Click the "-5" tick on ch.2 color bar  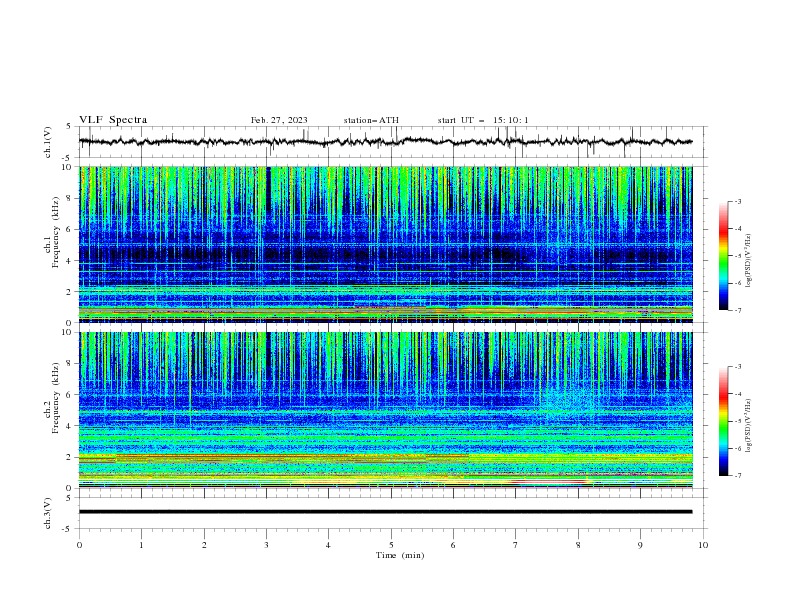pyautogui.click(x=737, y=421)
